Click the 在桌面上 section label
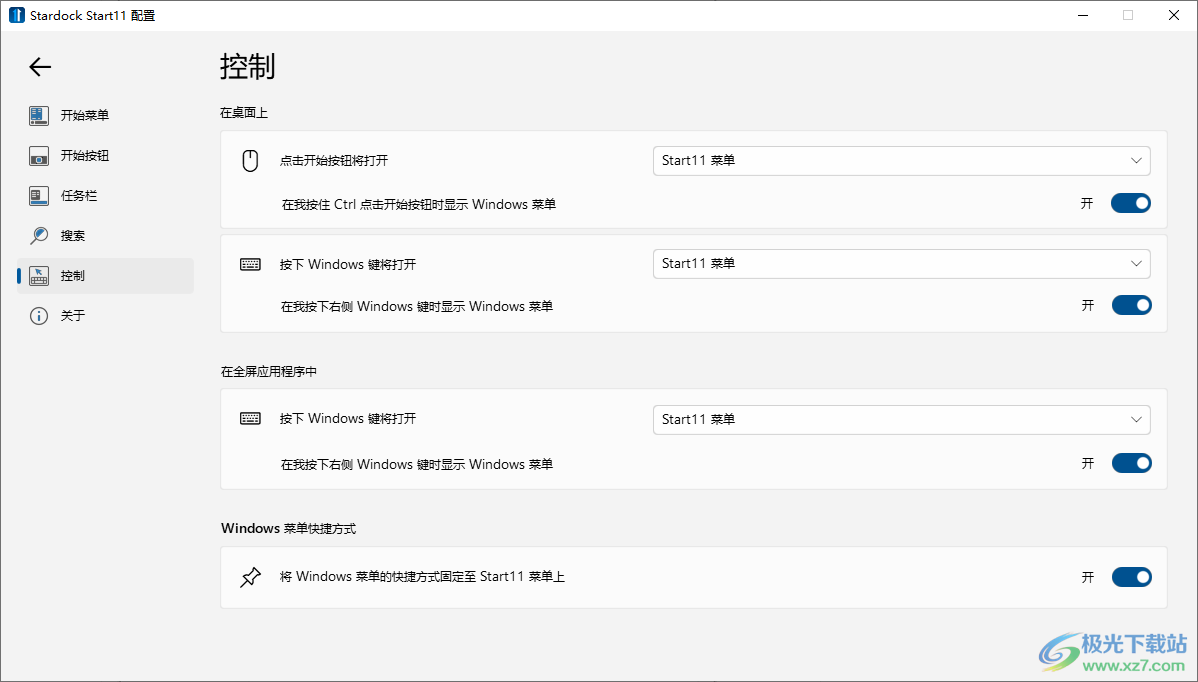 coord(244,113)
